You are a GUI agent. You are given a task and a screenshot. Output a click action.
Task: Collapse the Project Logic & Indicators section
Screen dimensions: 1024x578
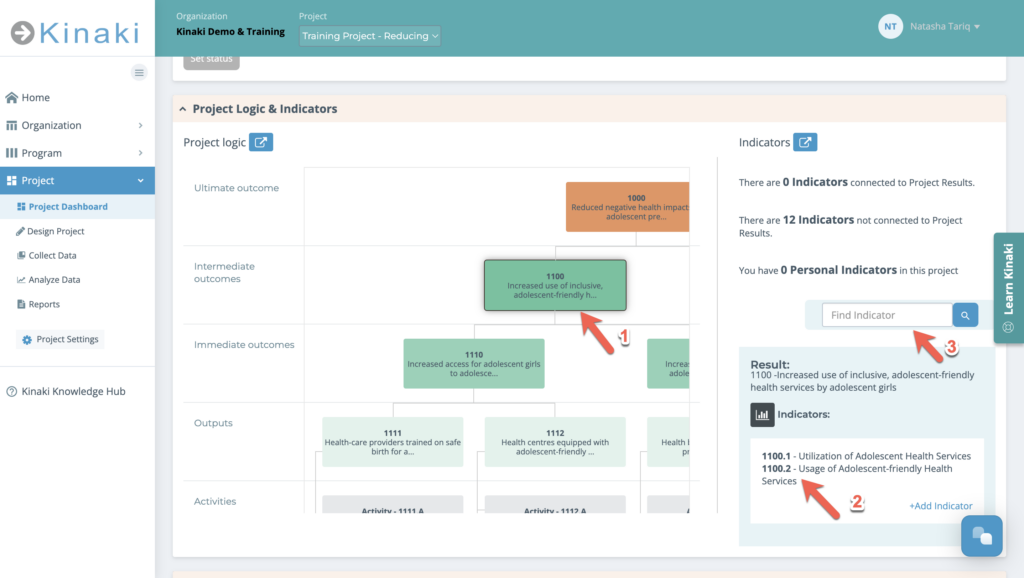pyautogui.click(x=183, y=109)
